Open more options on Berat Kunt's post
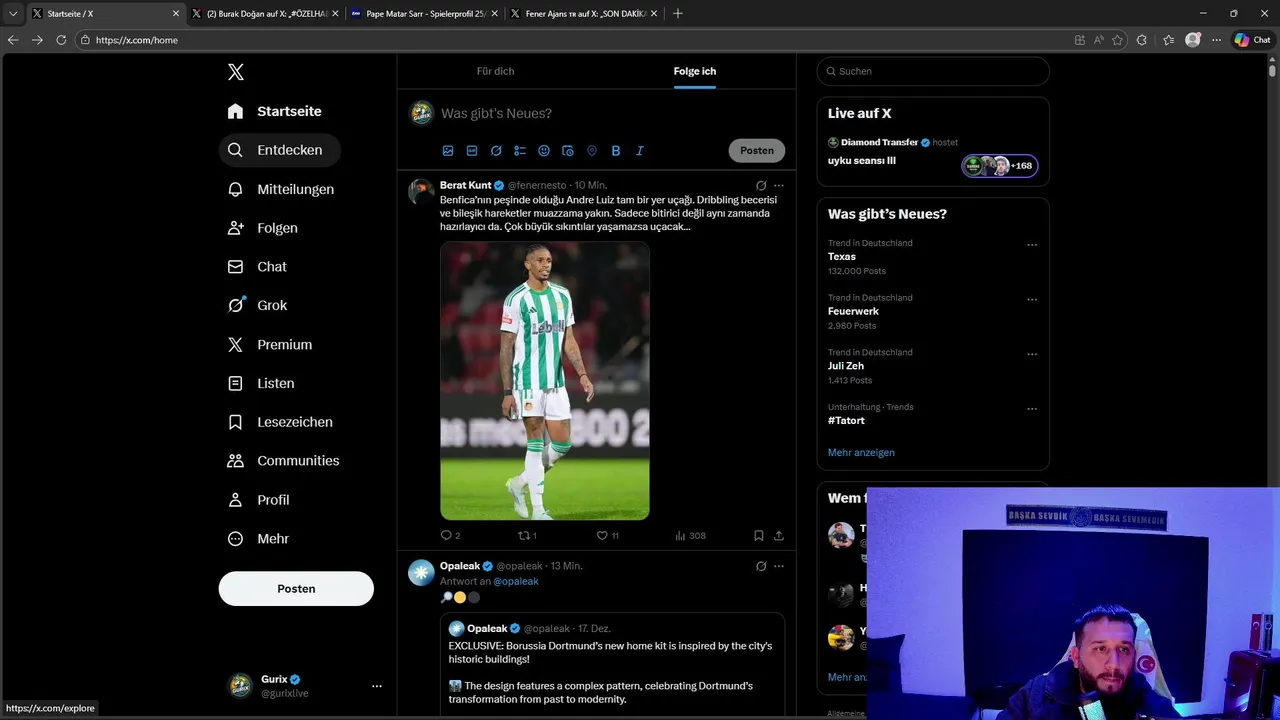The image size is (1280, 720). click(x=779, y=185)
